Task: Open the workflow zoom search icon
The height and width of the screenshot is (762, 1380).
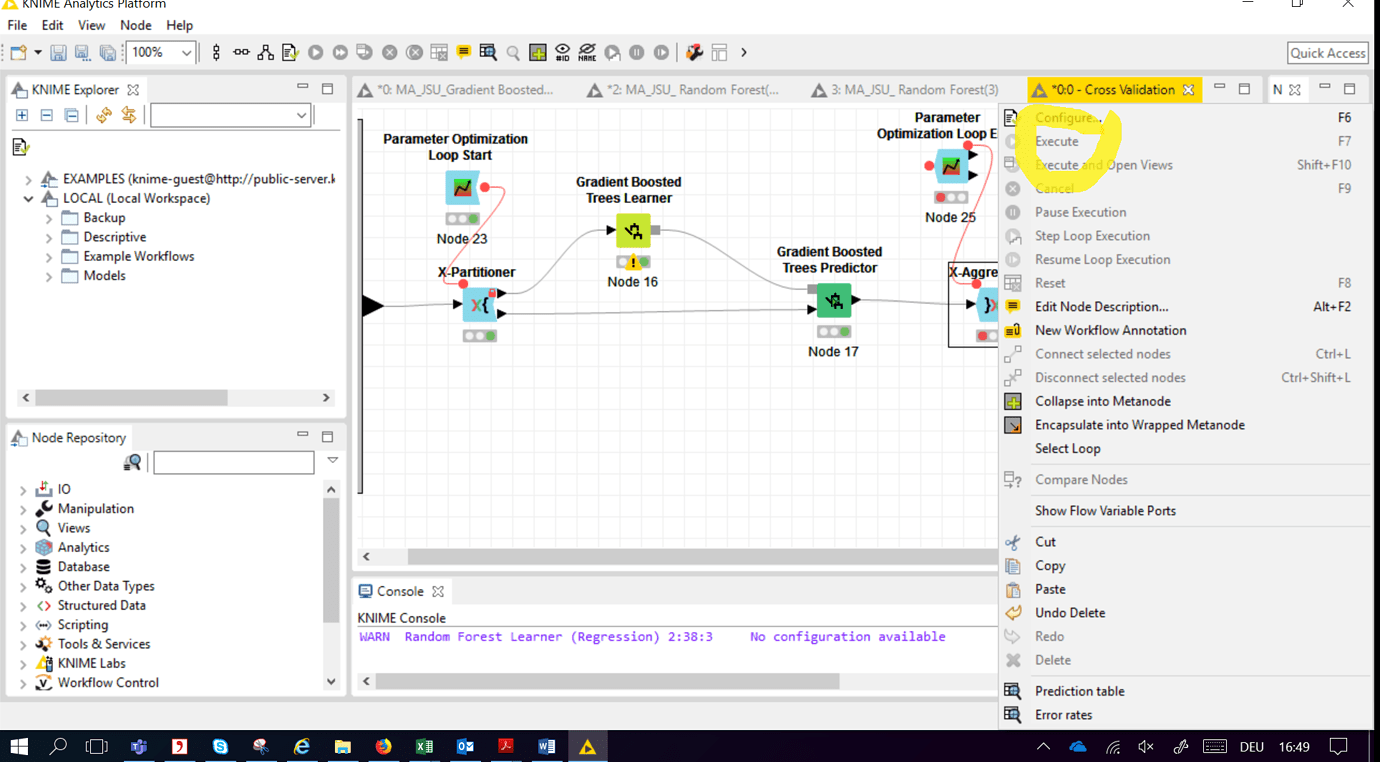Action: click(488, 52)
